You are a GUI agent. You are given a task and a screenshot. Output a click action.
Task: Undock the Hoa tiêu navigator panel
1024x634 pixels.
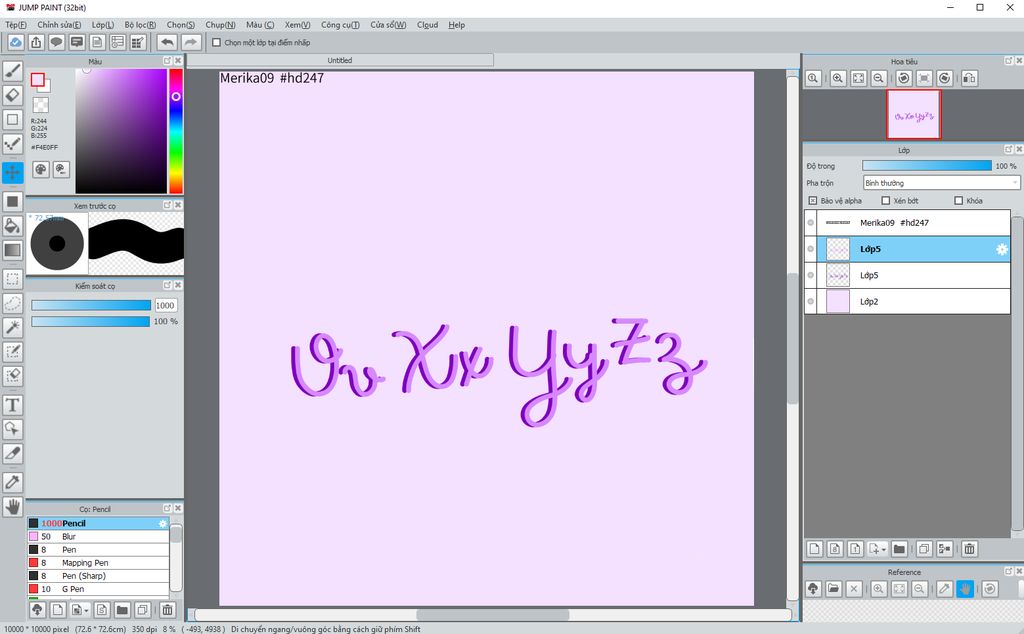tap(1008, 61)
